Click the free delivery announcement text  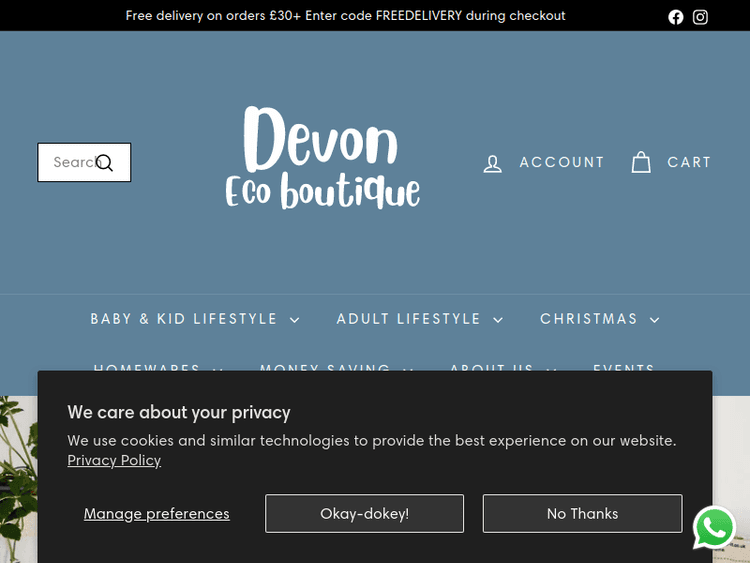pyautogui.click(x=345, y=16)
